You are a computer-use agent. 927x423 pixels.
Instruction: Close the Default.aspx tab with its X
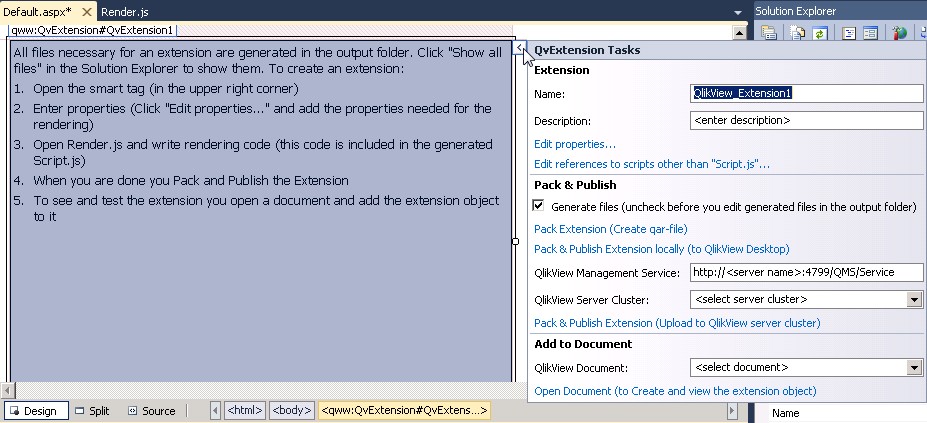tap(86, 11)
